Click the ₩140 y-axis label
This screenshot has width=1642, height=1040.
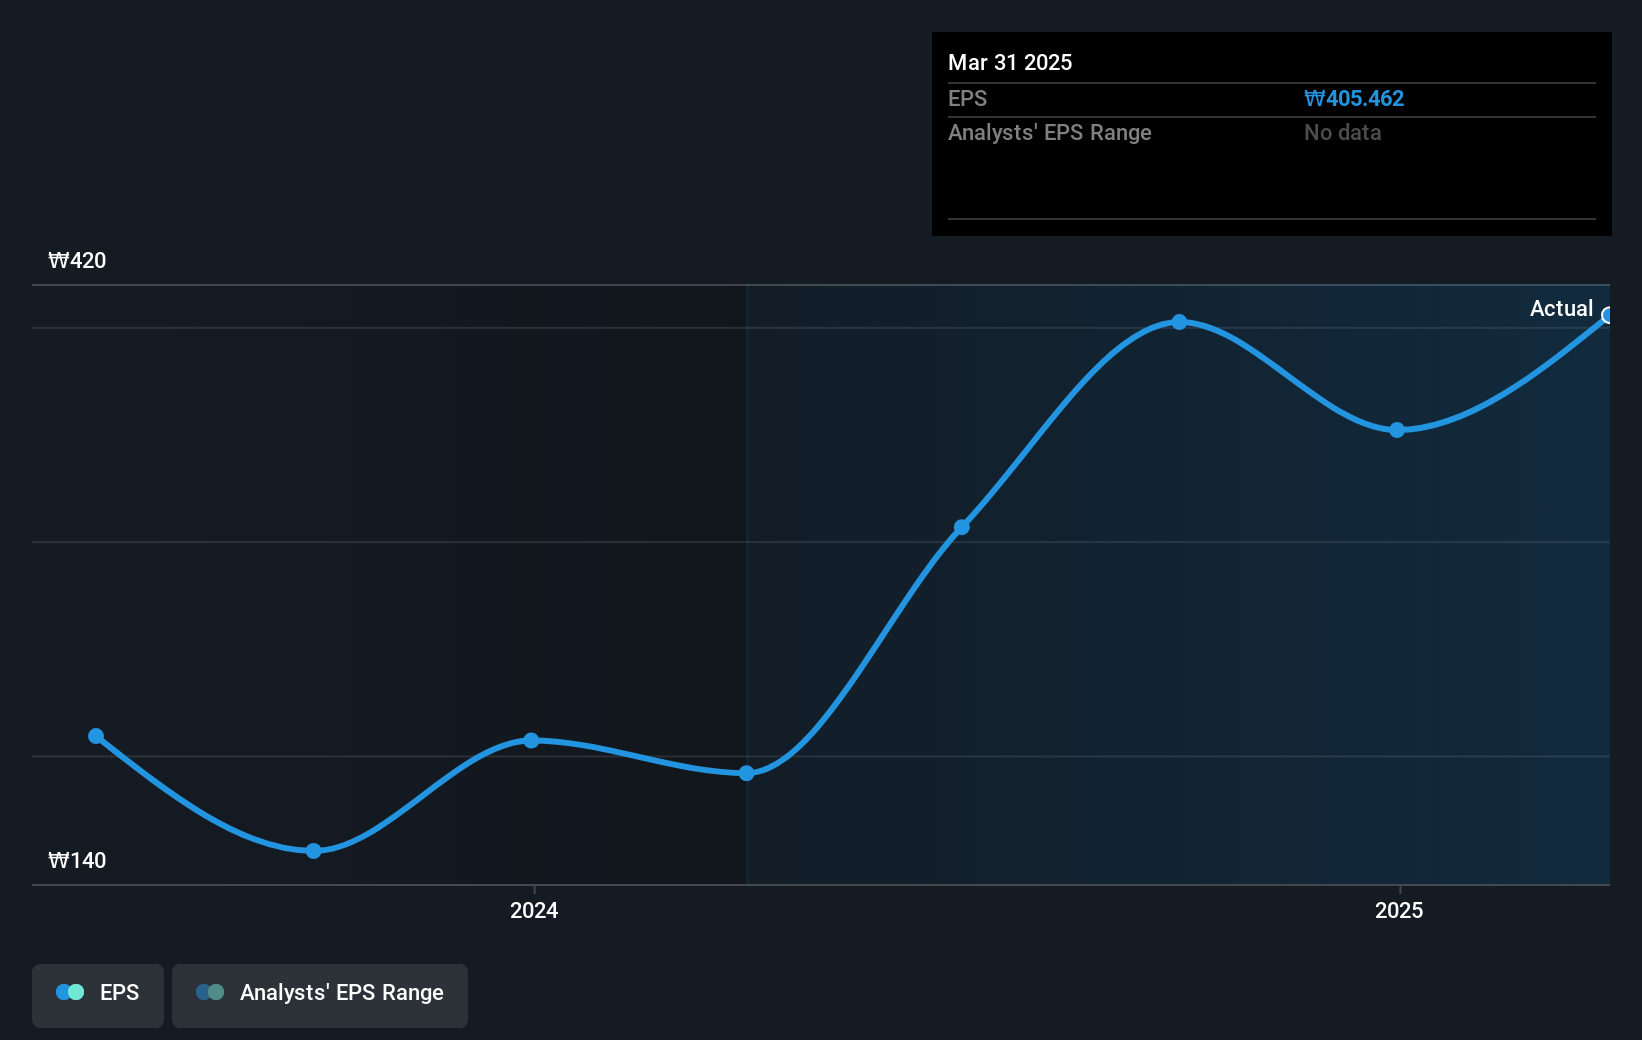(x=77, y=861)
